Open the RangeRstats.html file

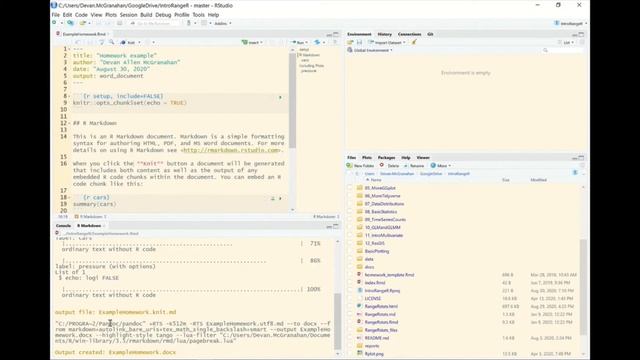tap(381, 307)
